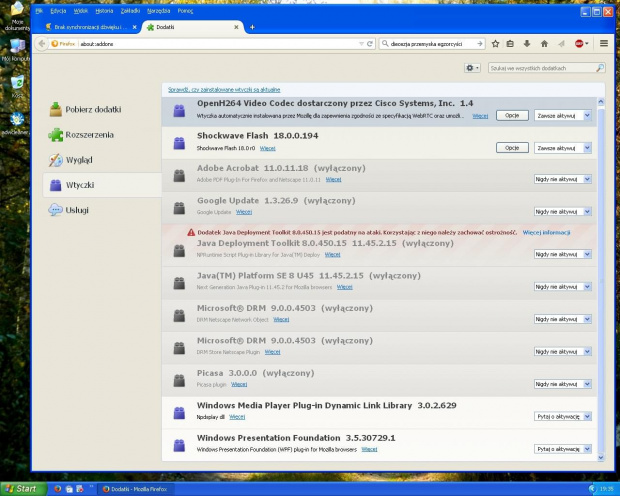This screenshot has width=620, height=496.
Task: Open the downloads arrow icon
Action: pyautogui.click(x=527, y=44)
